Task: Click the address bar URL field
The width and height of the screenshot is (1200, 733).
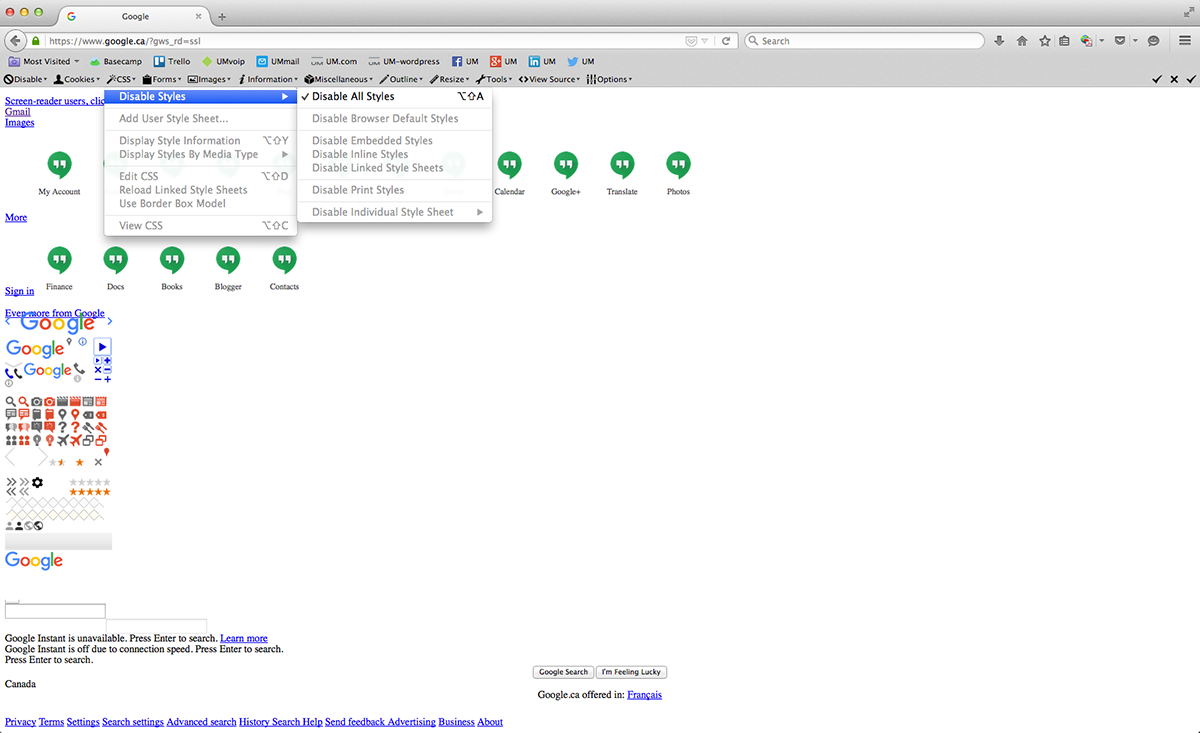Action: click(360, 41)
